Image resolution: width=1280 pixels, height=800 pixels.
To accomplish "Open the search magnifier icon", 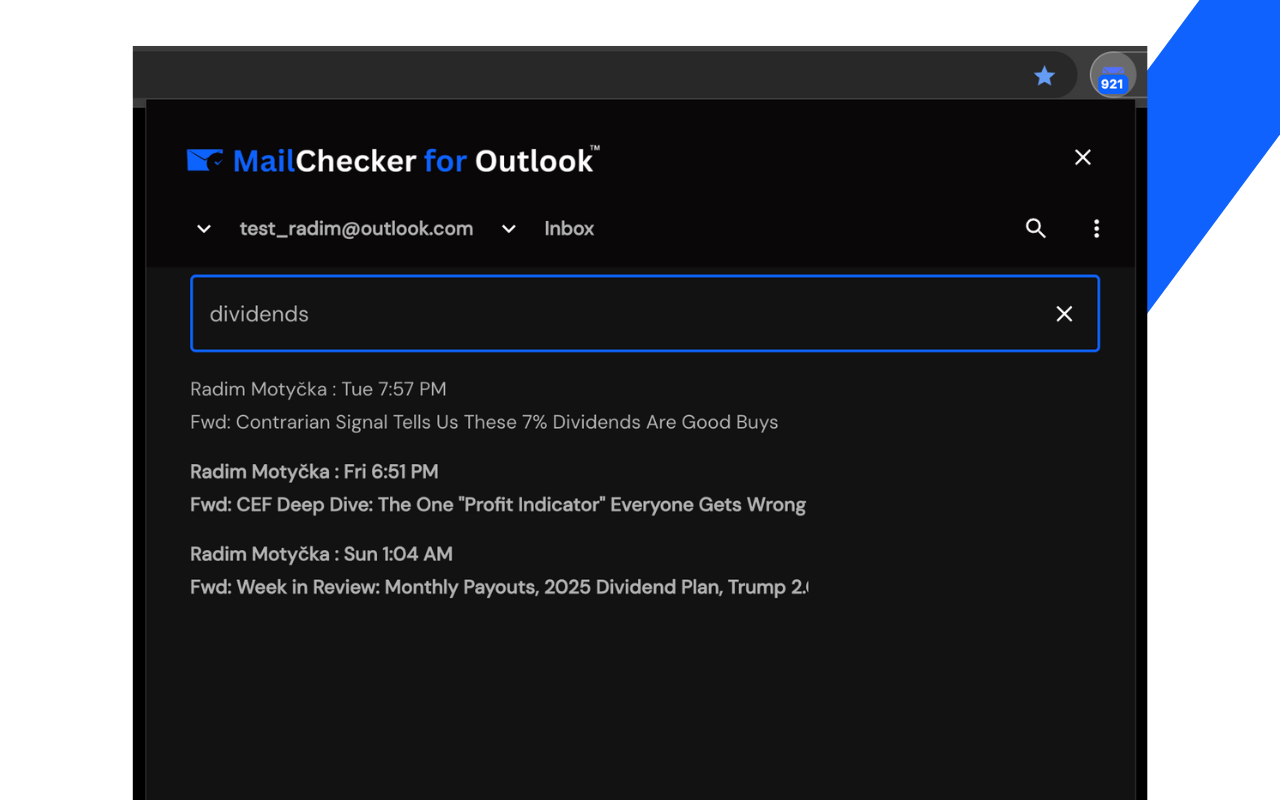I will pyautogui.click(x=1036, y=228).
